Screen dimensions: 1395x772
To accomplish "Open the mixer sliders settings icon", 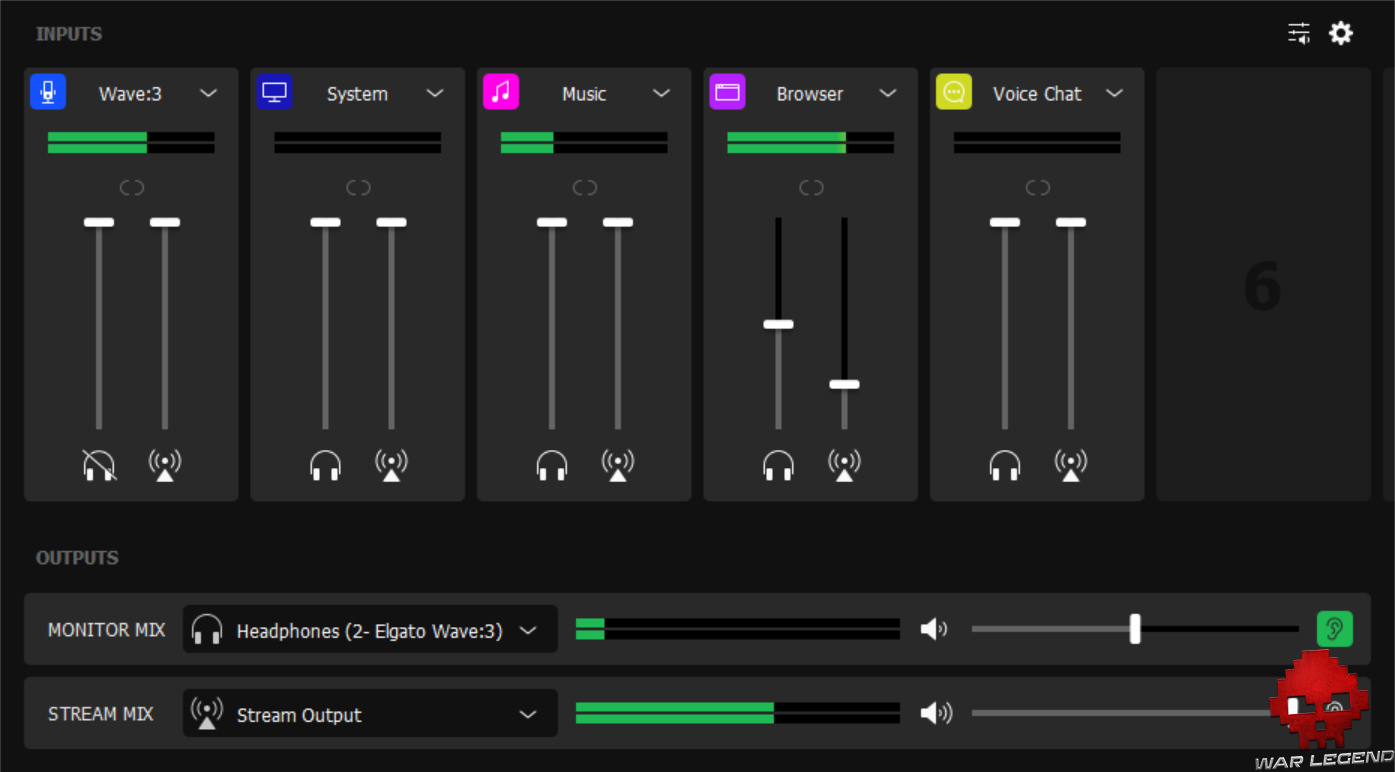I will coord(1298,34).
